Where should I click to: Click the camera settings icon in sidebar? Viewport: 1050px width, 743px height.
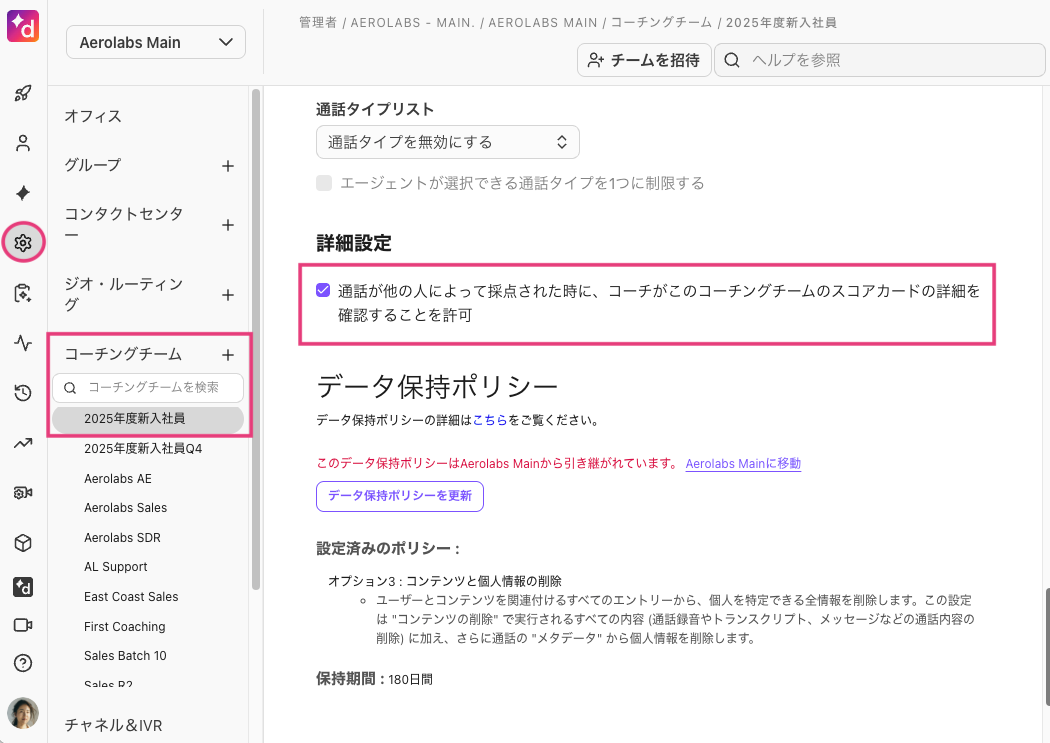[23, 493]
